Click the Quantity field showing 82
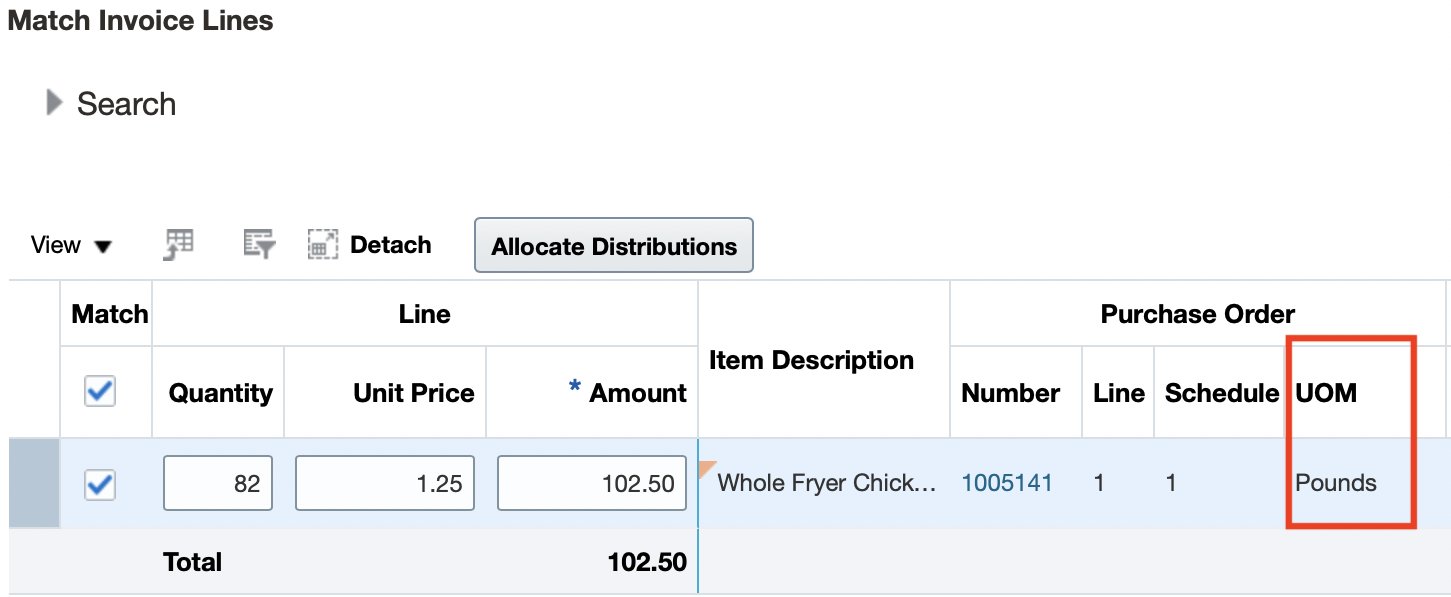Viewport: 1451px width, 597px height. [218, 484]
